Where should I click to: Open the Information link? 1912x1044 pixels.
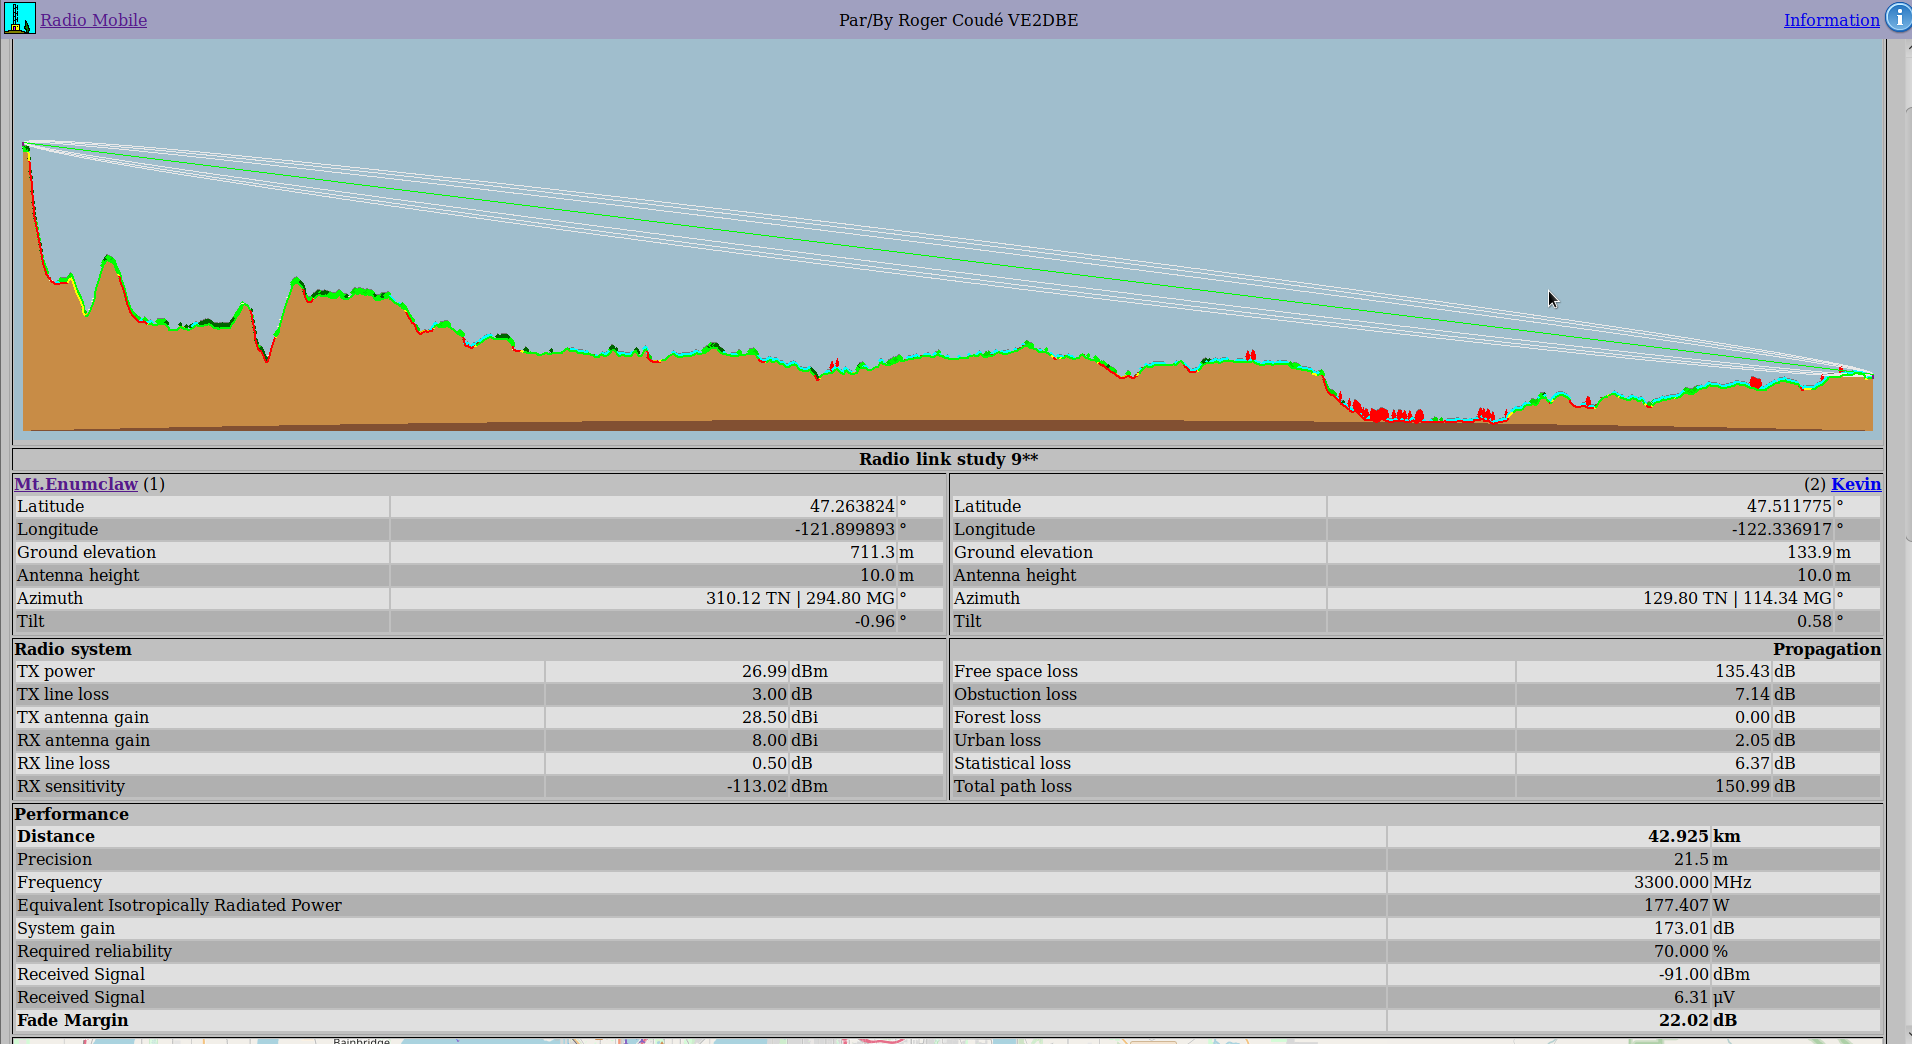pos(1830,20)
